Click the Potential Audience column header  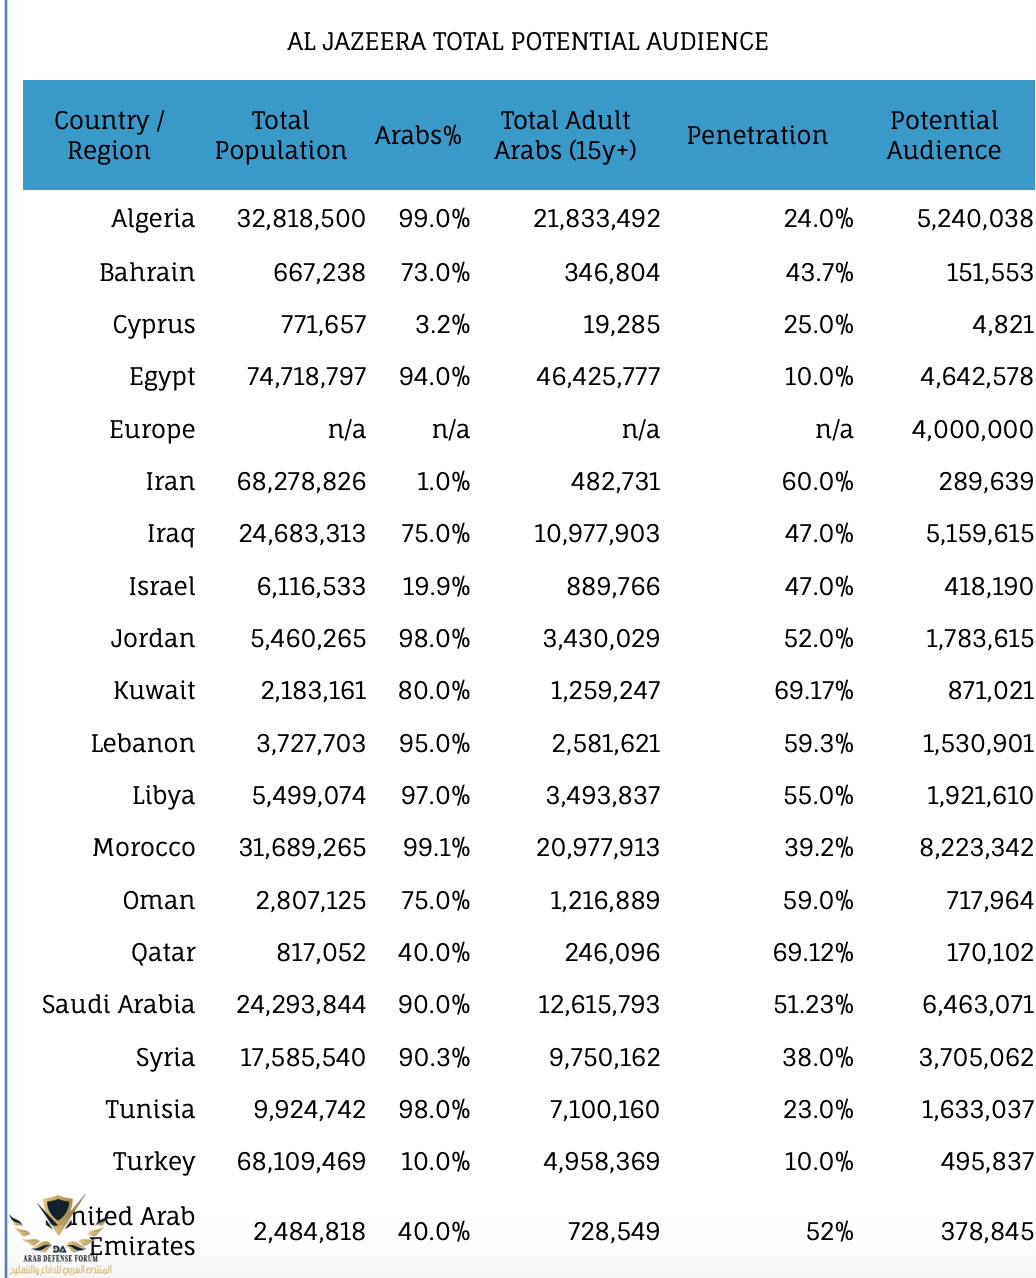(x=943, y=135)
